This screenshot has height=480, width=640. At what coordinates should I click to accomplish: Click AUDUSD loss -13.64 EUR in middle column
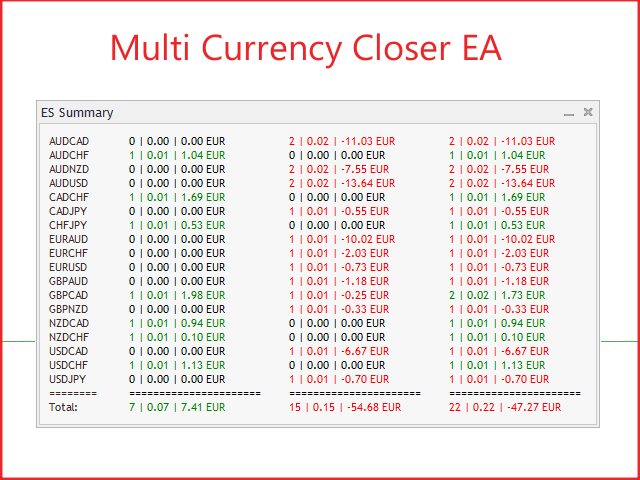tap(368, 183)
